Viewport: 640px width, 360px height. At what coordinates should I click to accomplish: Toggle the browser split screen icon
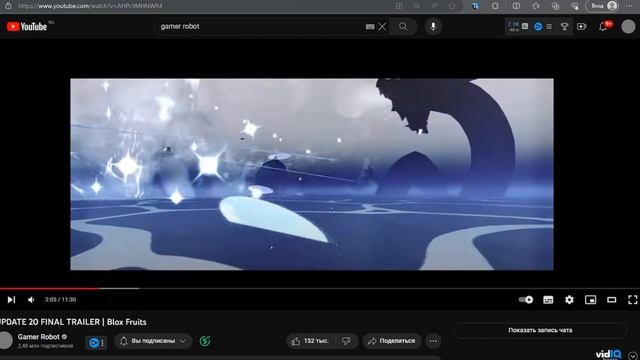point(516,6)
